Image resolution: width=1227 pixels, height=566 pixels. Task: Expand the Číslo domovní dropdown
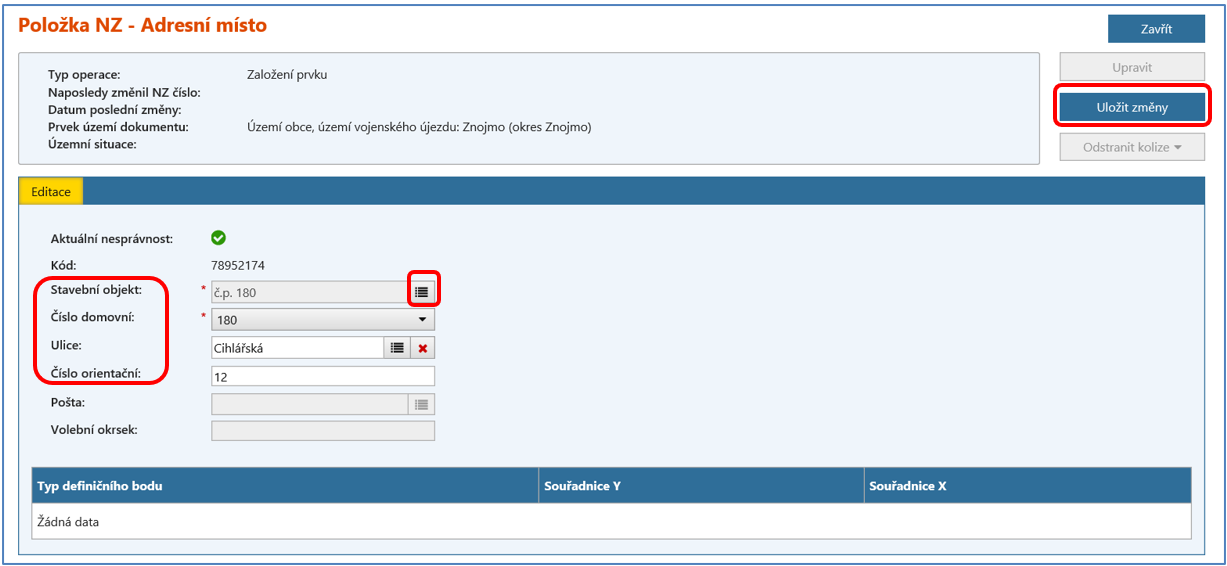coord(422,320)
